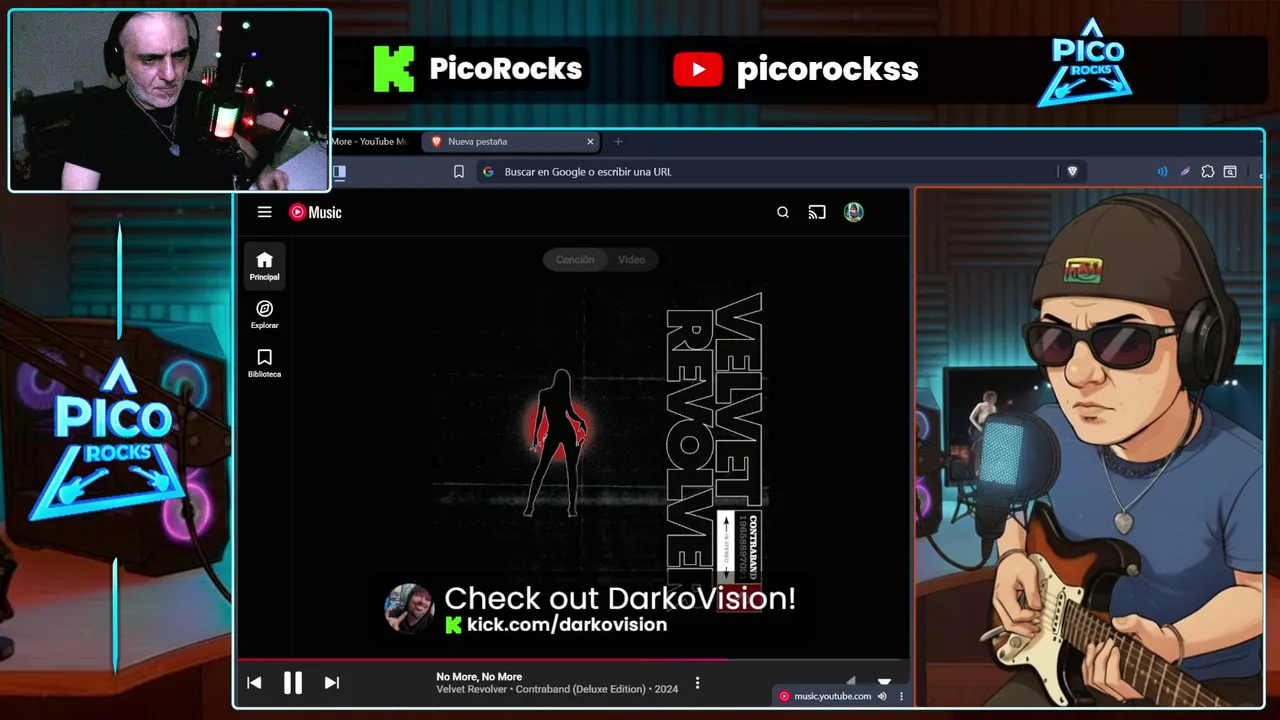Open Explorar in the sidebar
The height and width of the screenshot is (720, 1280).
pos(264,315)
